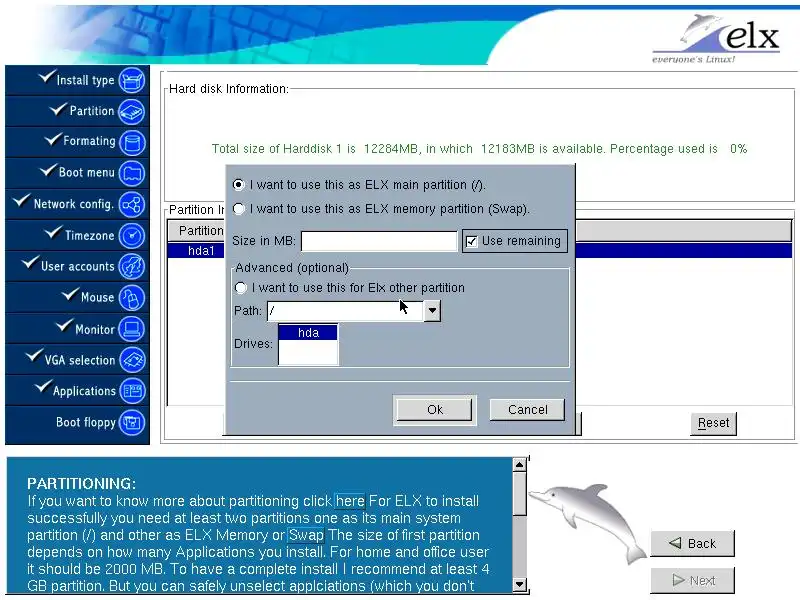This screenshot has height=600, width=800.
Task: Select ELX memory partition (Swap) radio
Action: [238, 209]
